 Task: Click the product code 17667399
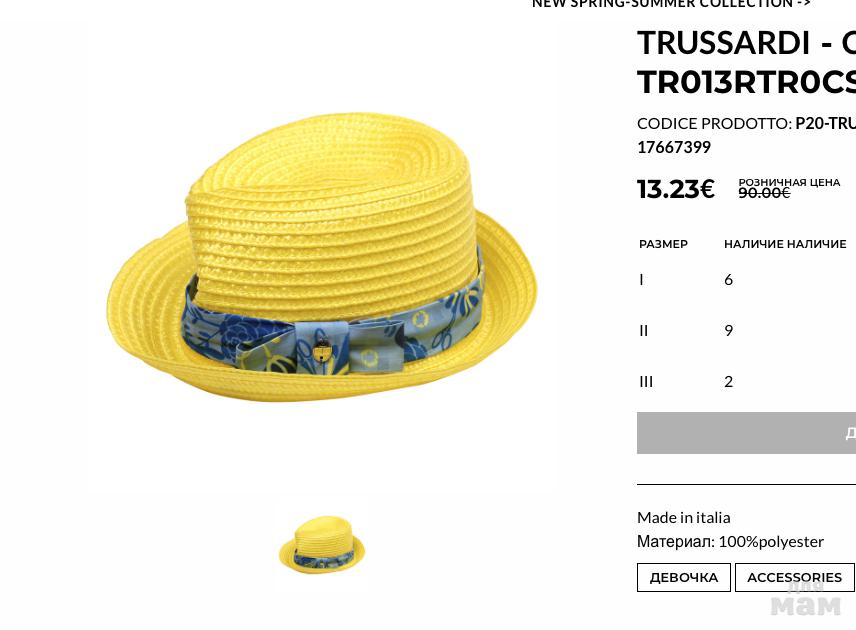674,147
